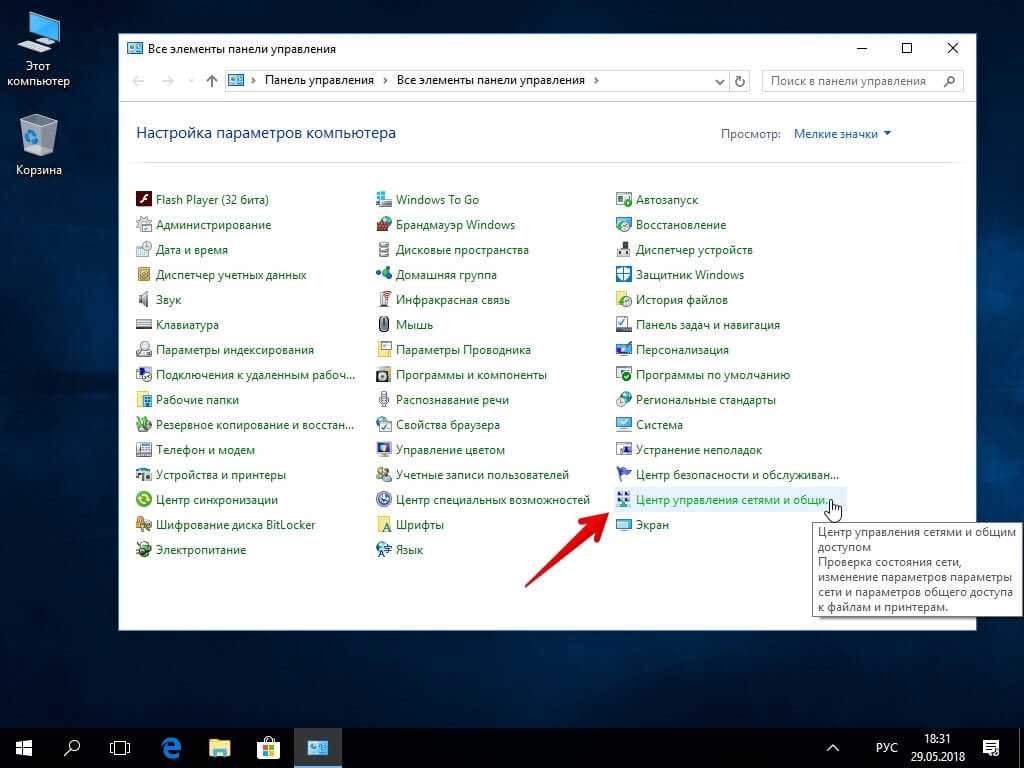Switch input language via РУС indicator

point(886,748)
